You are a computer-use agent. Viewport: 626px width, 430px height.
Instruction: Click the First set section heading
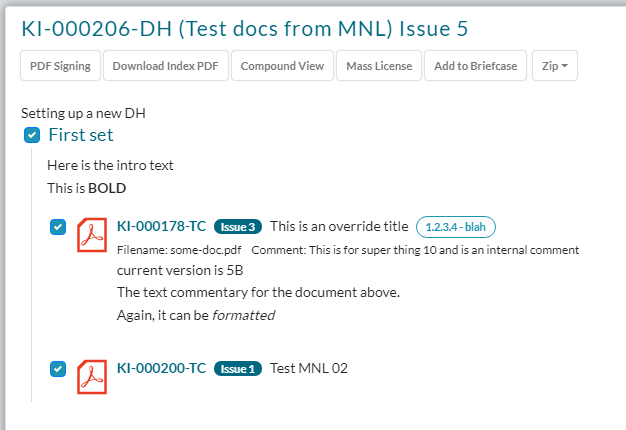point(81,135)
